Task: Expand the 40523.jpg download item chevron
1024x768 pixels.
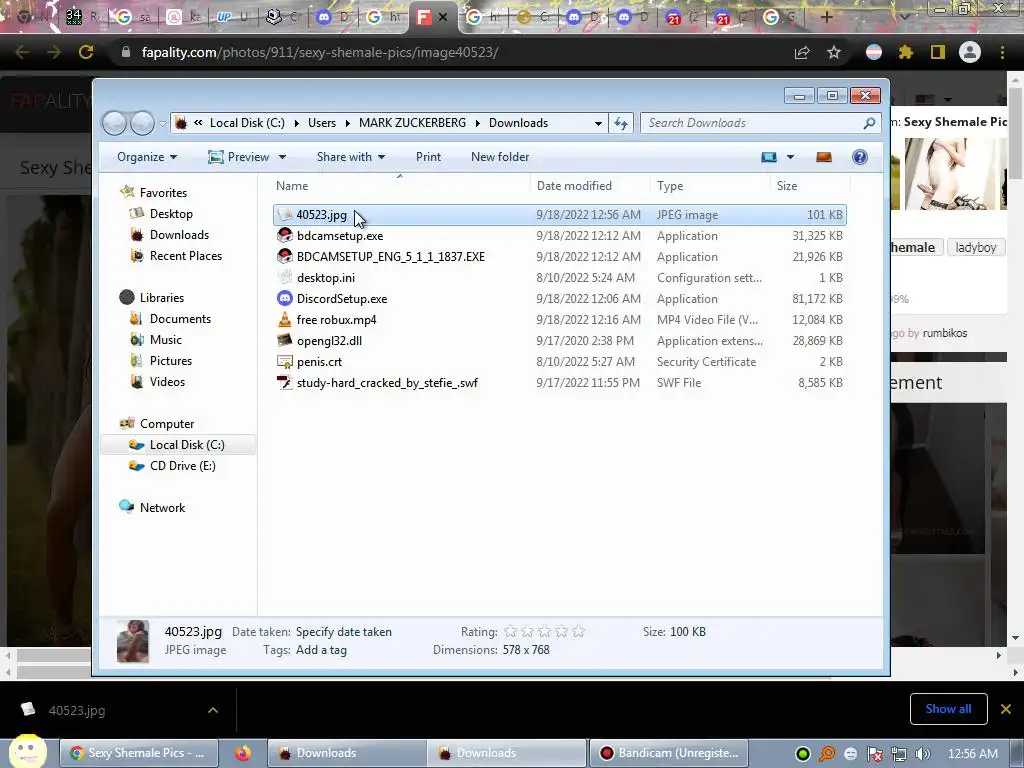Action: (213, 710)
